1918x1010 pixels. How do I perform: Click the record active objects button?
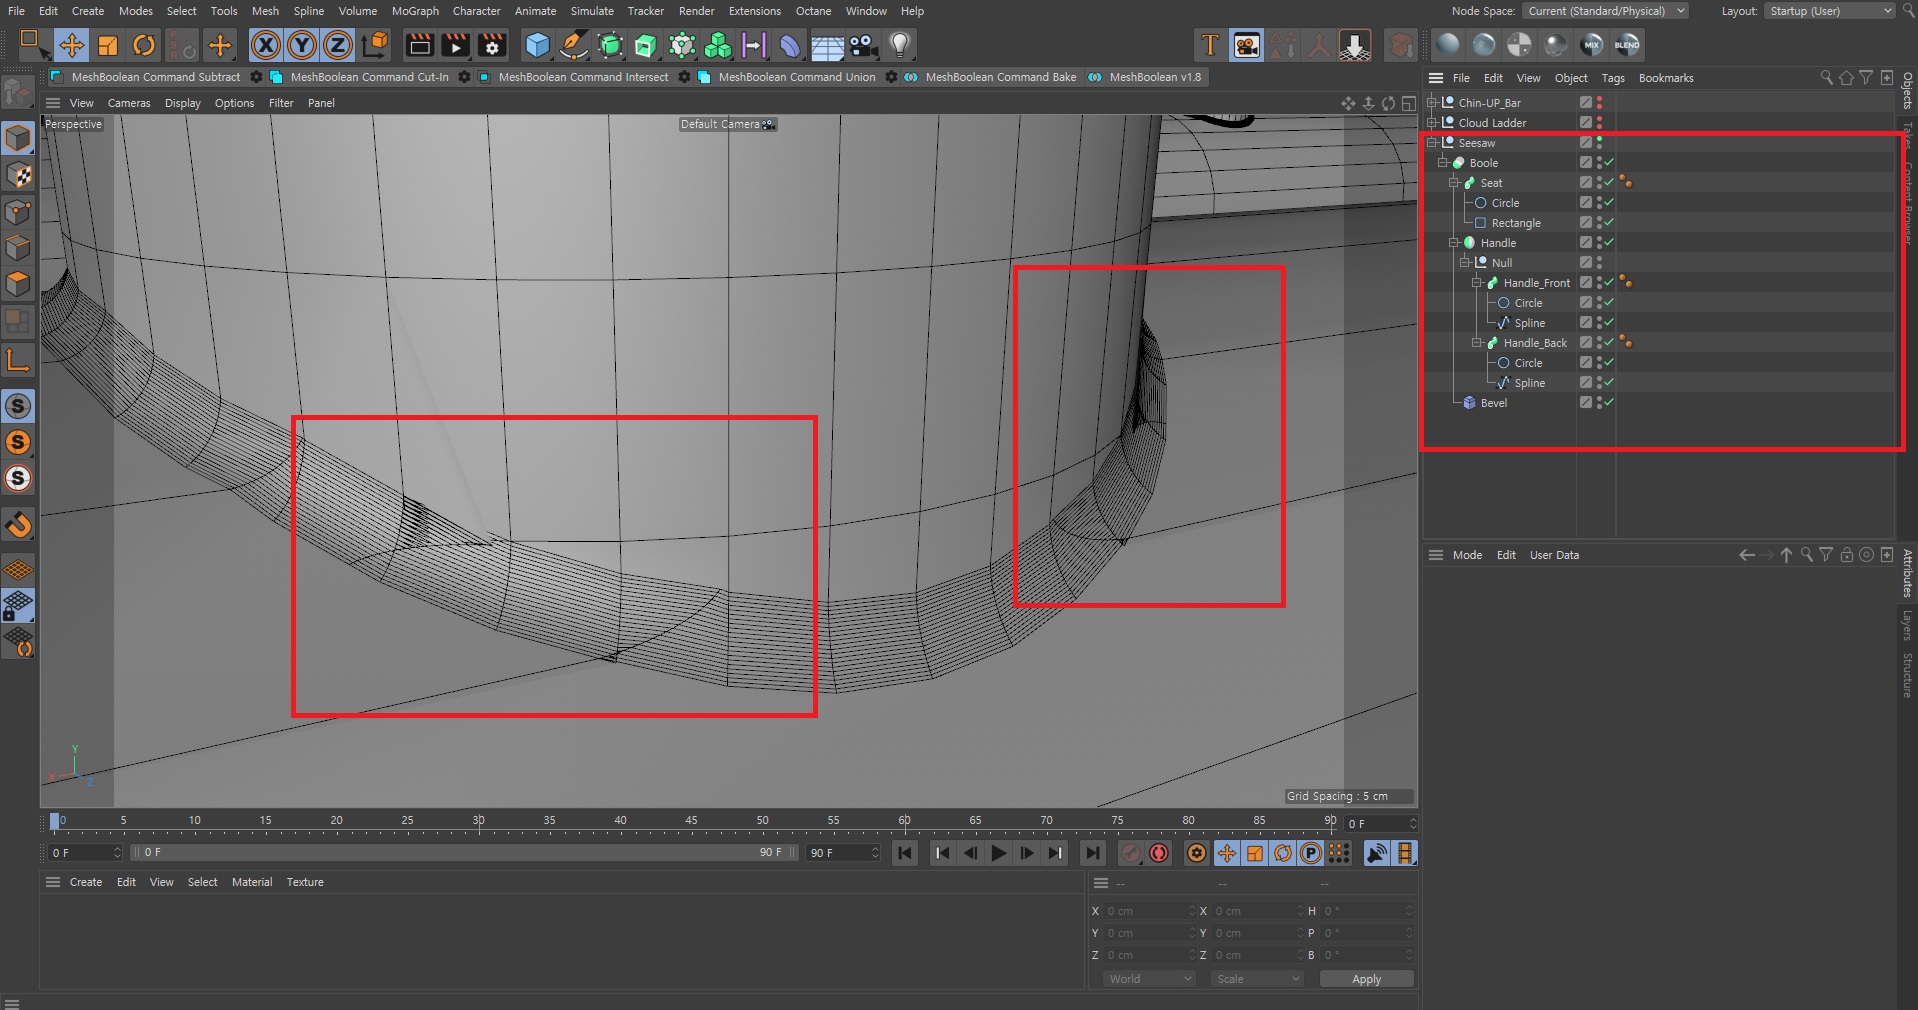(1131, 853)
